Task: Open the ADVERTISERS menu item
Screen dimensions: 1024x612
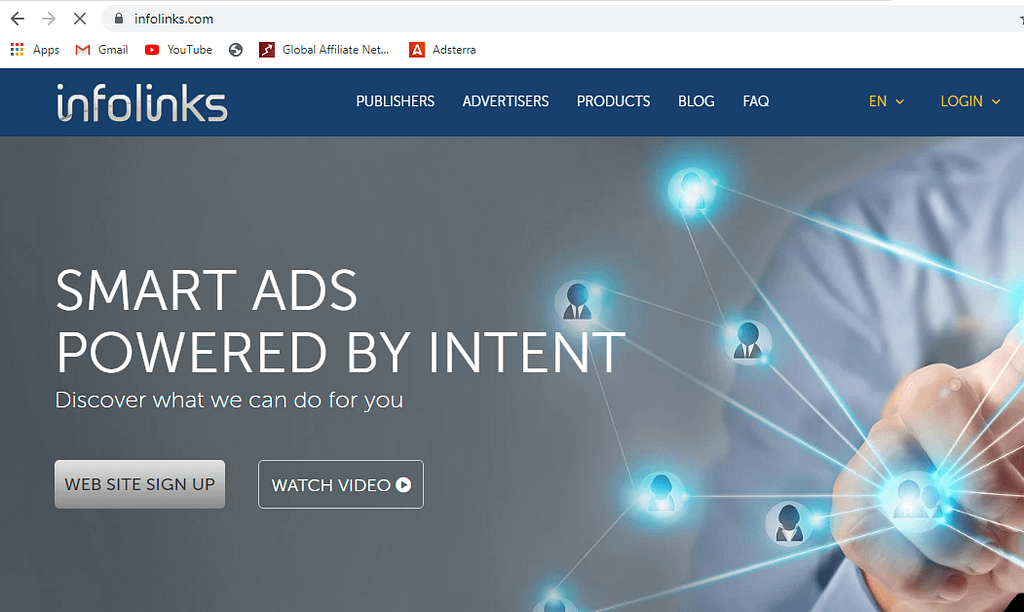Action: point(505,101)
